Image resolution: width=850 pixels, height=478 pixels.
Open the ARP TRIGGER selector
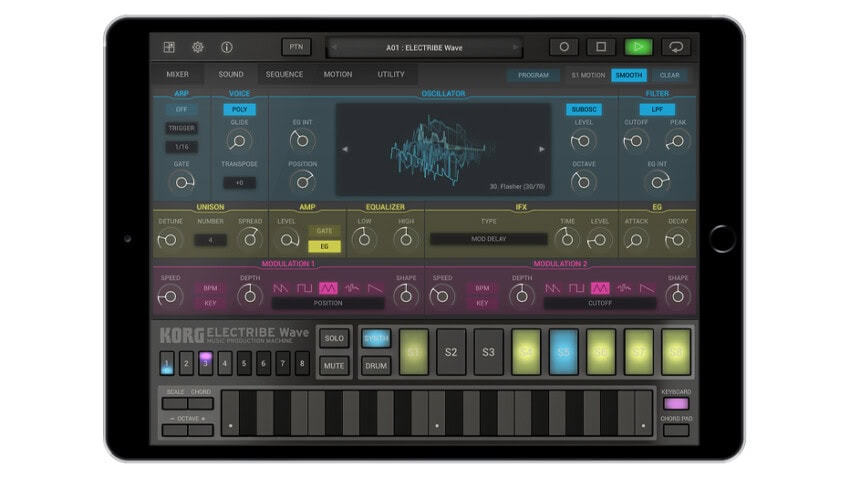click(182, 128)
